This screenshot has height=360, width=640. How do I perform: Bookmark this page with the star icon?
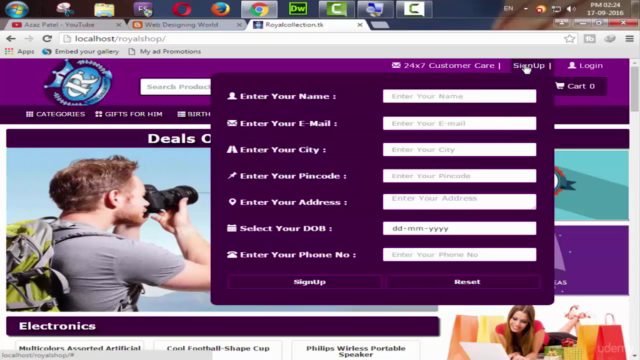569,39
